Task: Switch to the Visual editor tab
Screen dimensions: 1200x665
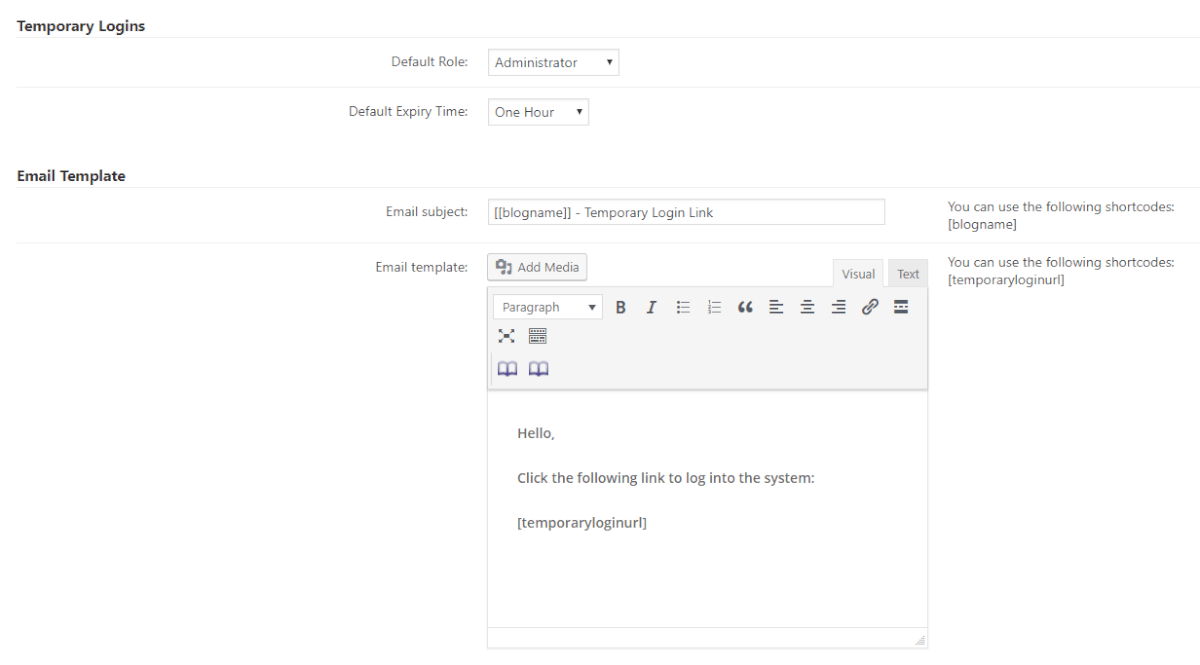Action: pos(858,274)
